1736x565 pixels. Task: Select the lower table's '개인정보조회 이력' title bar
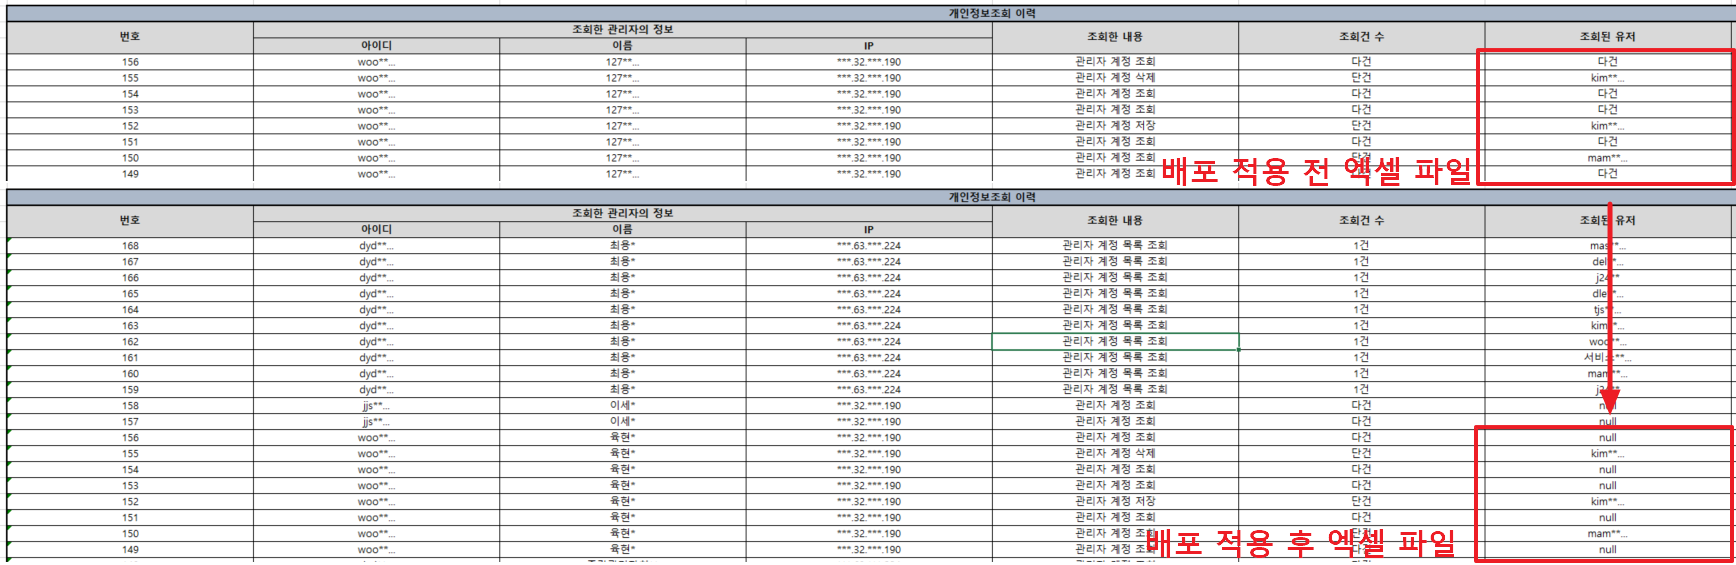tap(992, 197)
